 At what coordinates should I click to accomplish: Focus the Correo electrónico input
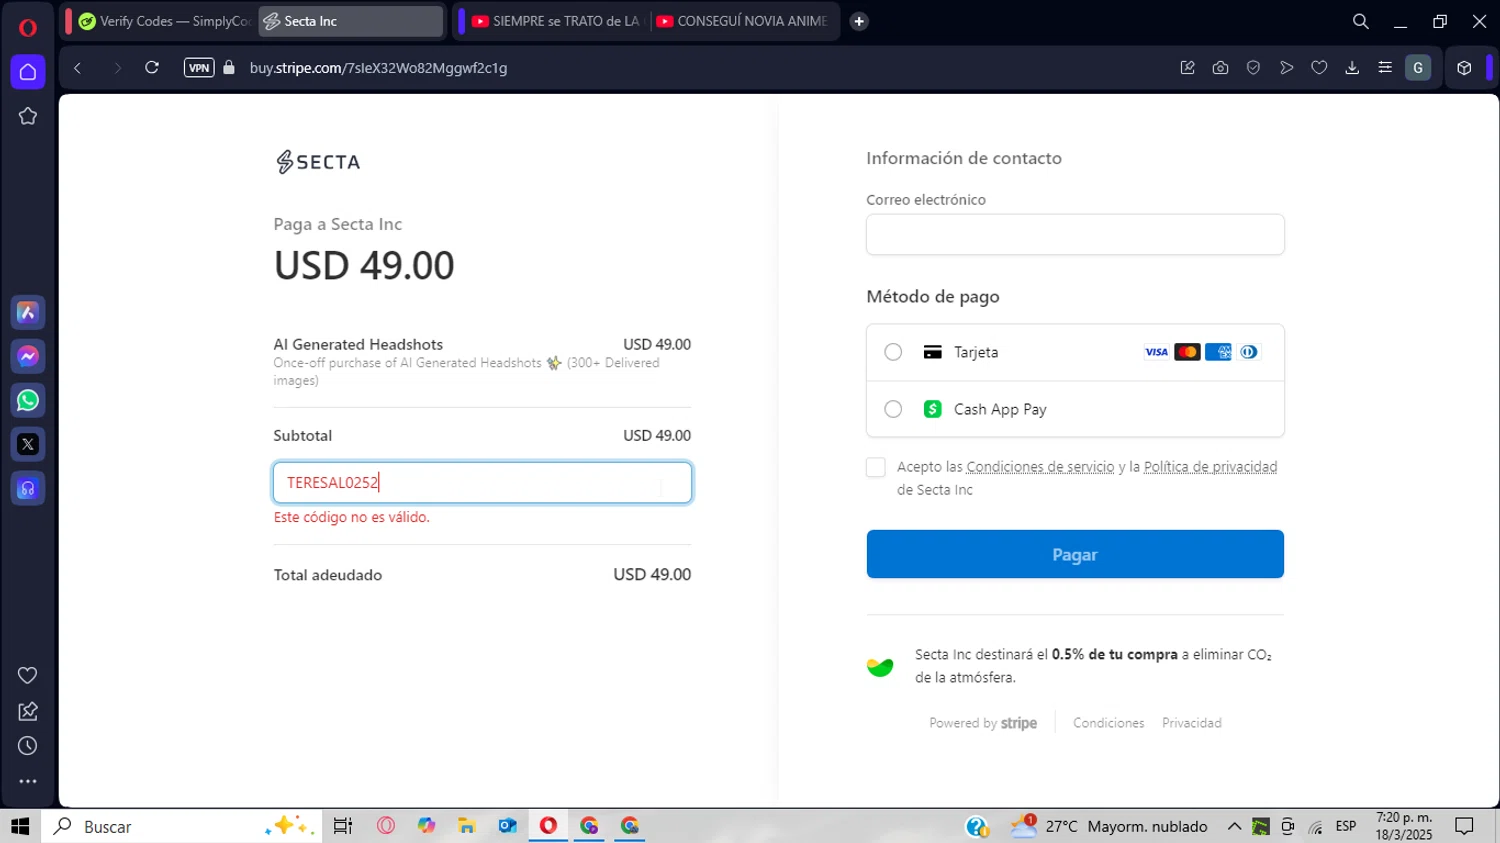(x=1075, y=234)
